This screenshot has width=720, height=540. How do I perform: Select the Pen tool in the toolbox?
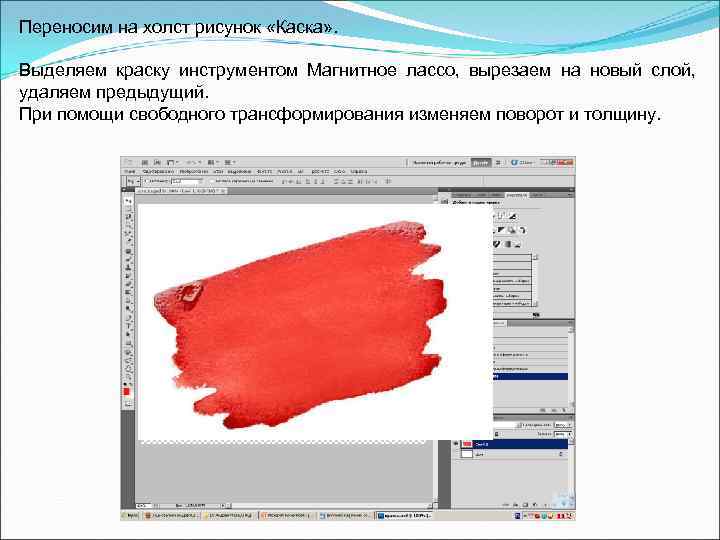coord(128,317)
